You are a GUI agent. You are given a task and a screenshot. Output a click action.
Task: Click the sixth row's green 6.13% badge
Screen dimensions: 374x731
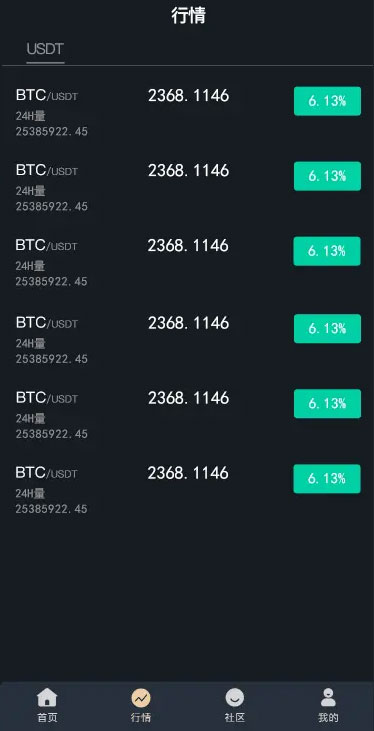click(x=327, y=479)
